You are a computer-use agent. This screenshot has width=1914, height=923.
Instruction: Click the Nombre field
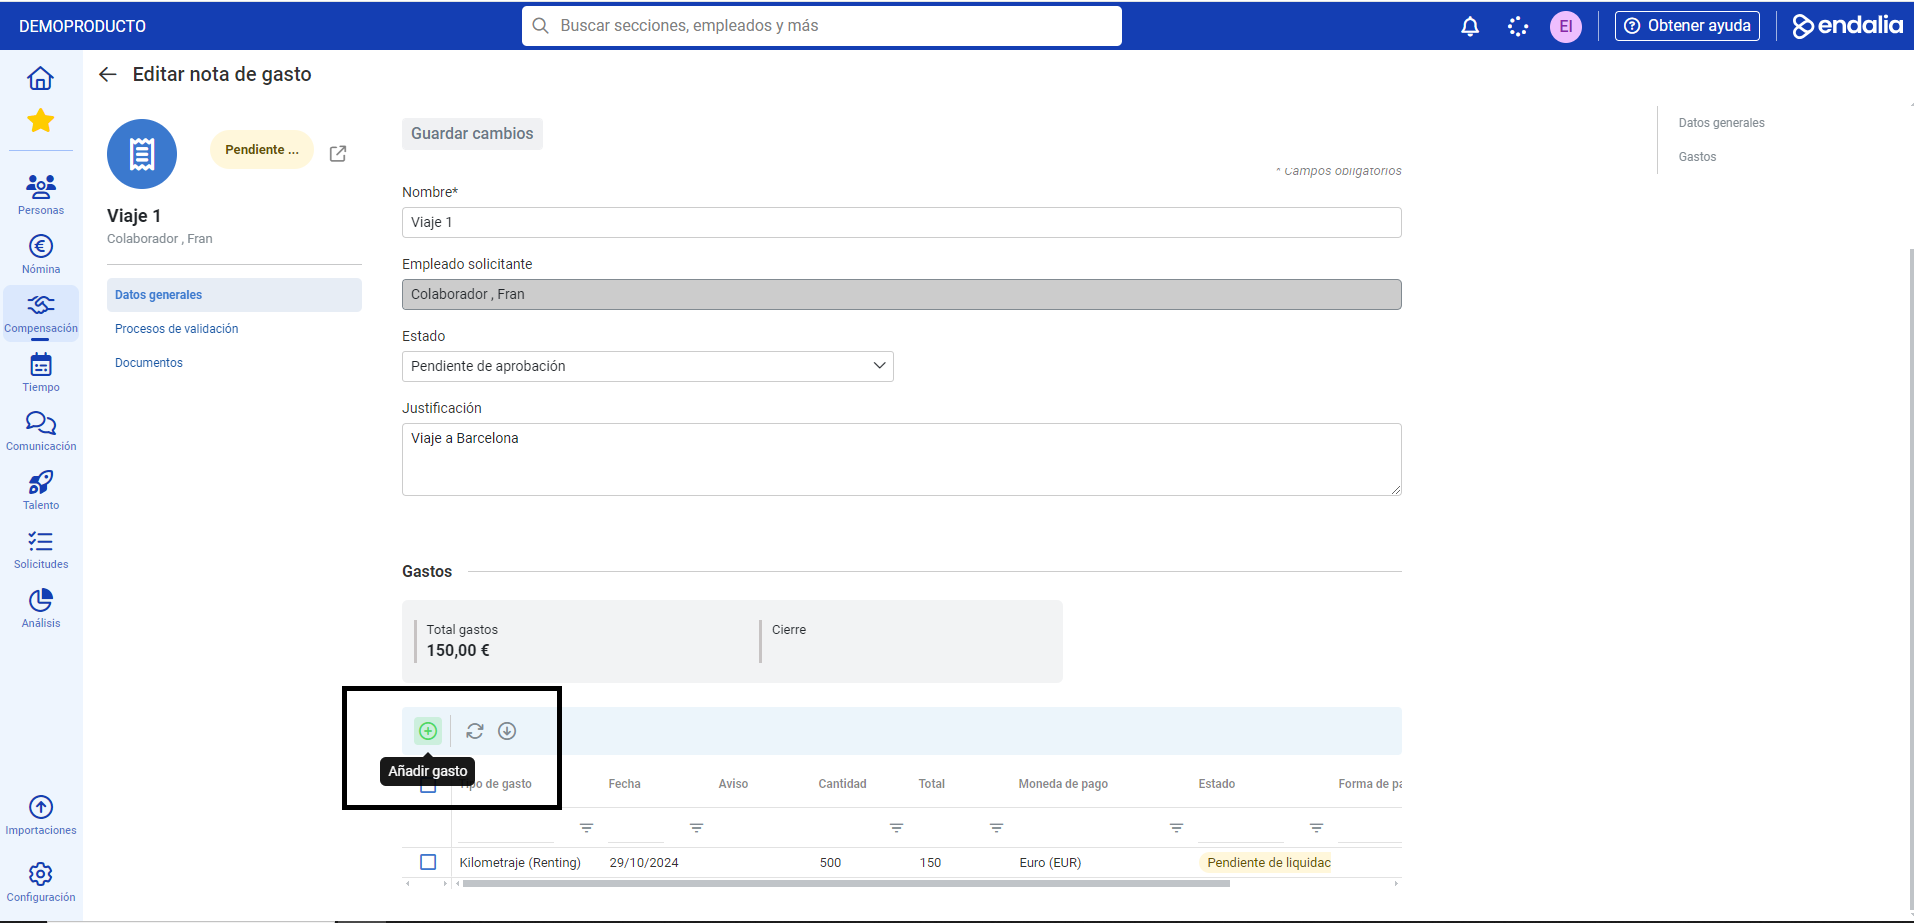[901, 222]
